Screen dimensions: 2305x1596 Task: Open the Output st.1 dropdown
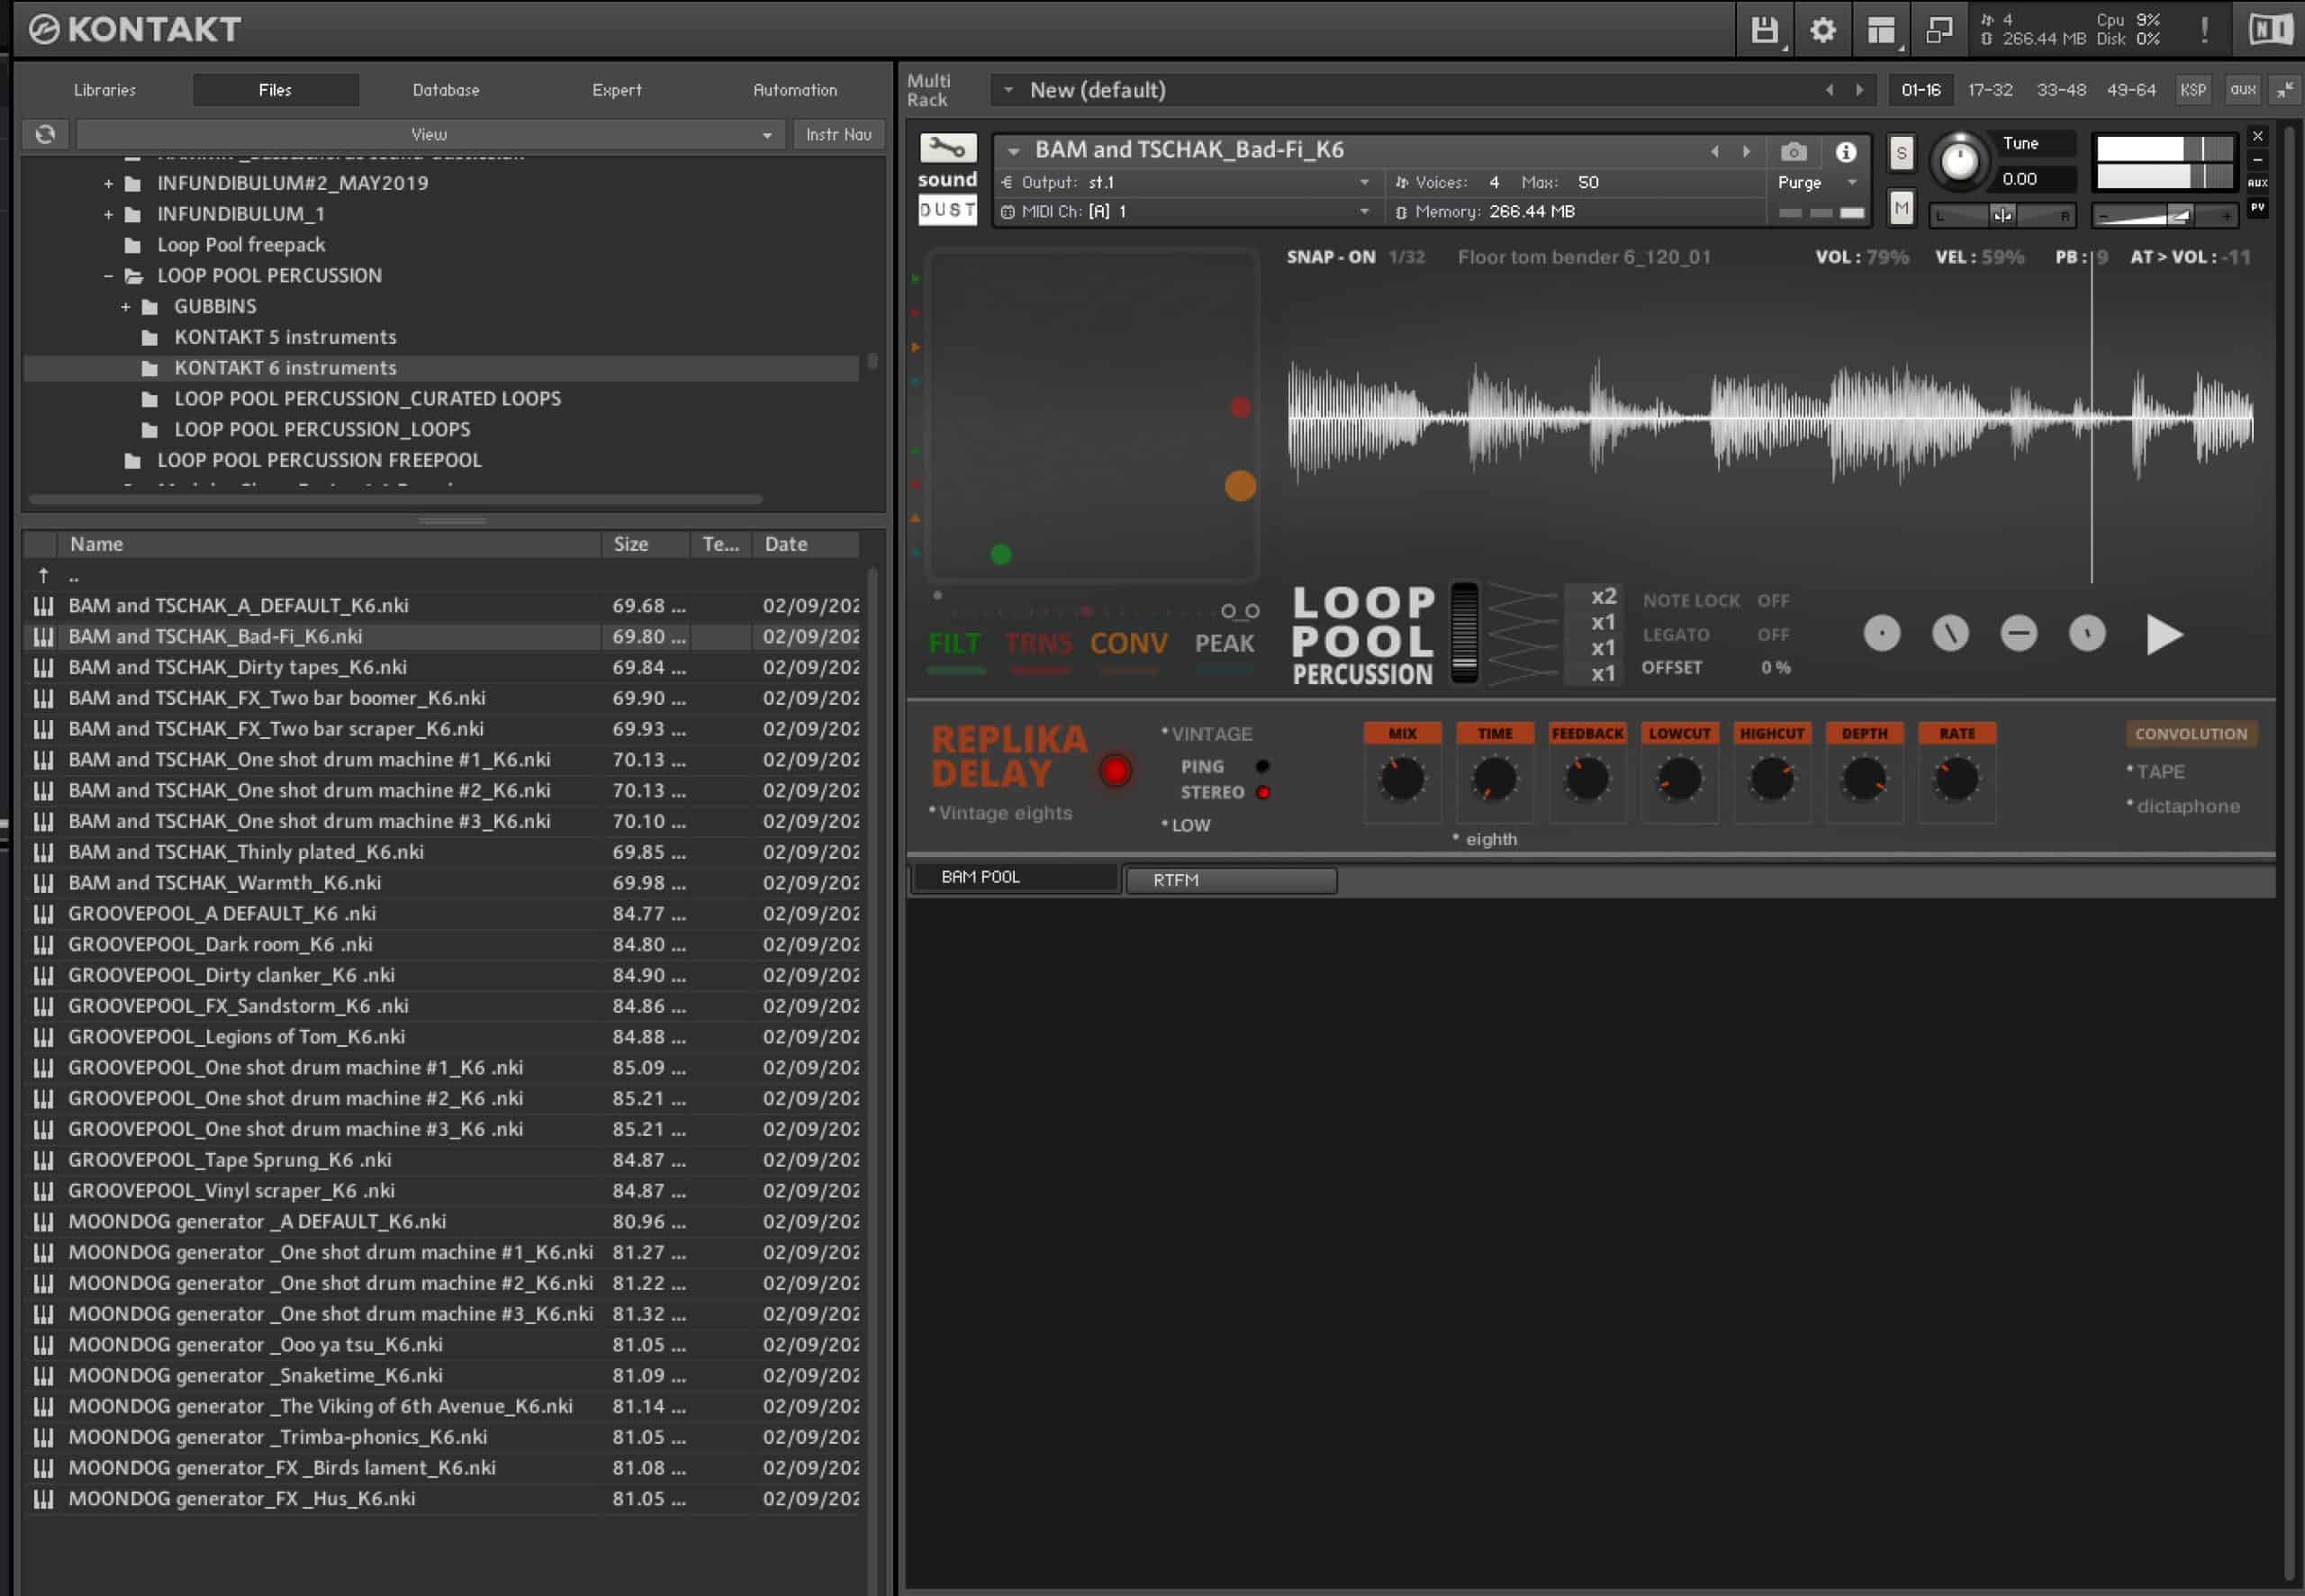(x=1186, y=182)
